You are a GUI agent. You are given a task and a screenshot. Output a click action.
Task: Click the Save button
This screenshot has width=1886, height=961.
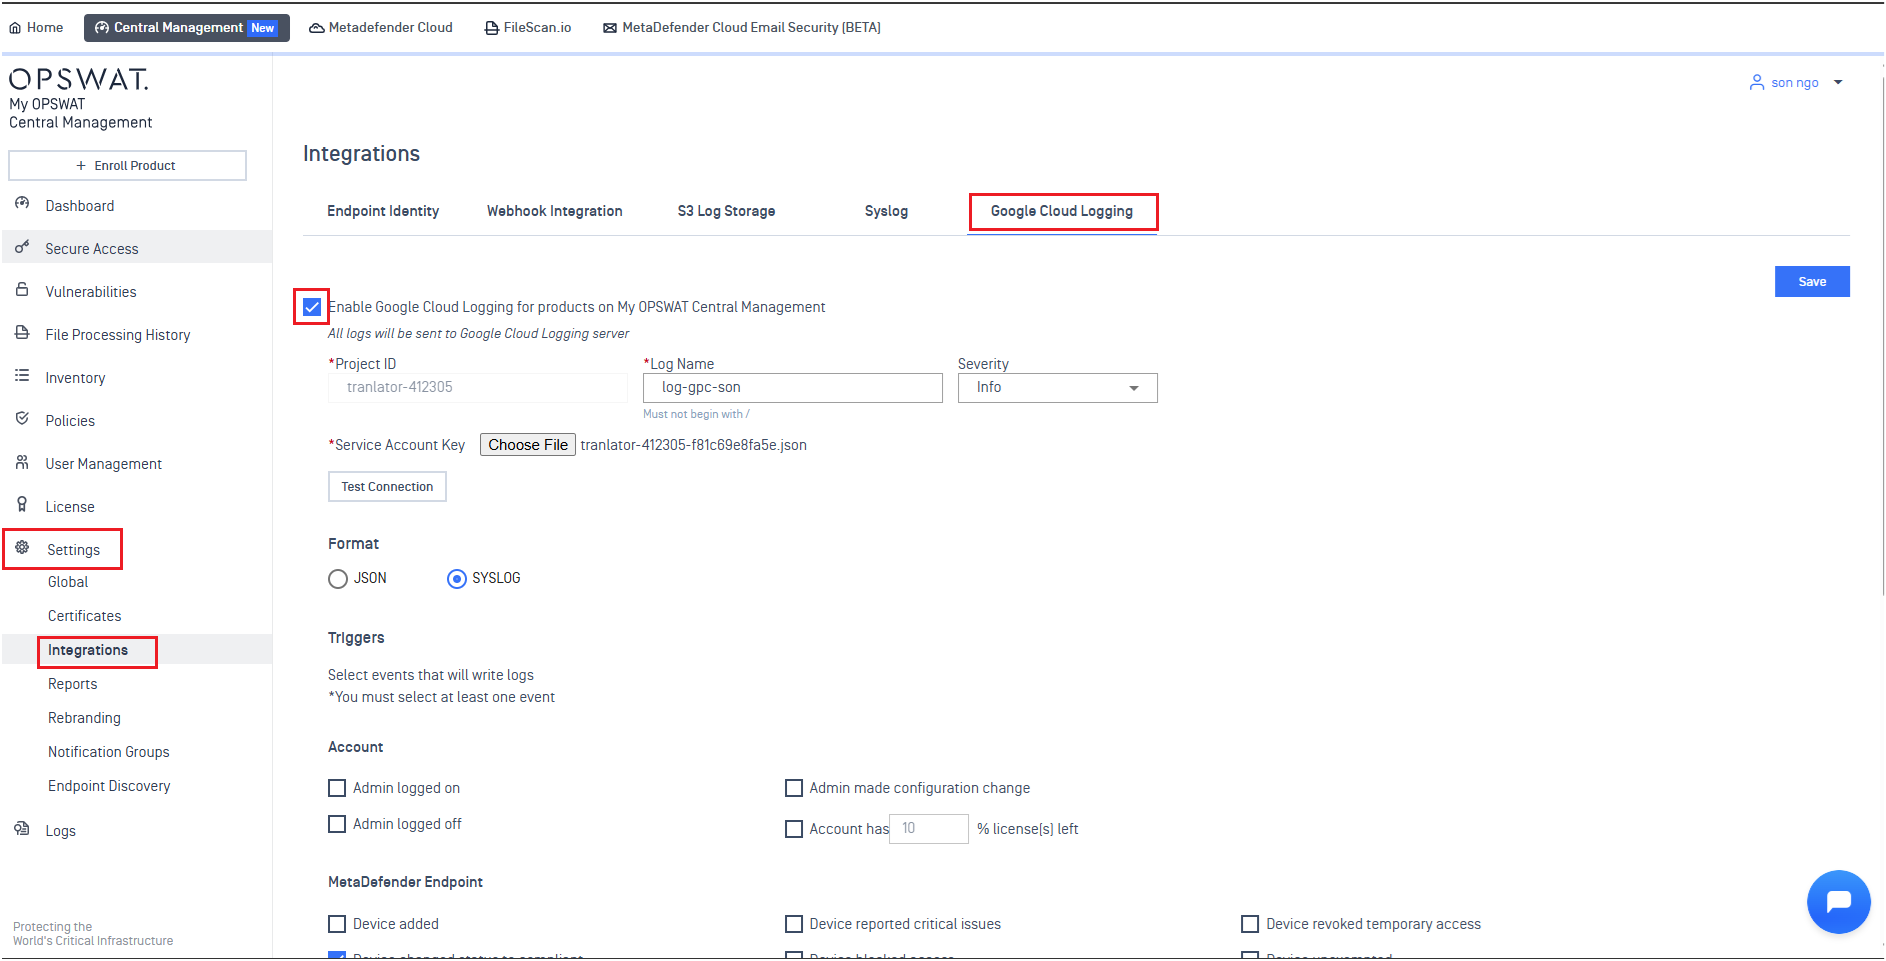(x=1811, y=282)
